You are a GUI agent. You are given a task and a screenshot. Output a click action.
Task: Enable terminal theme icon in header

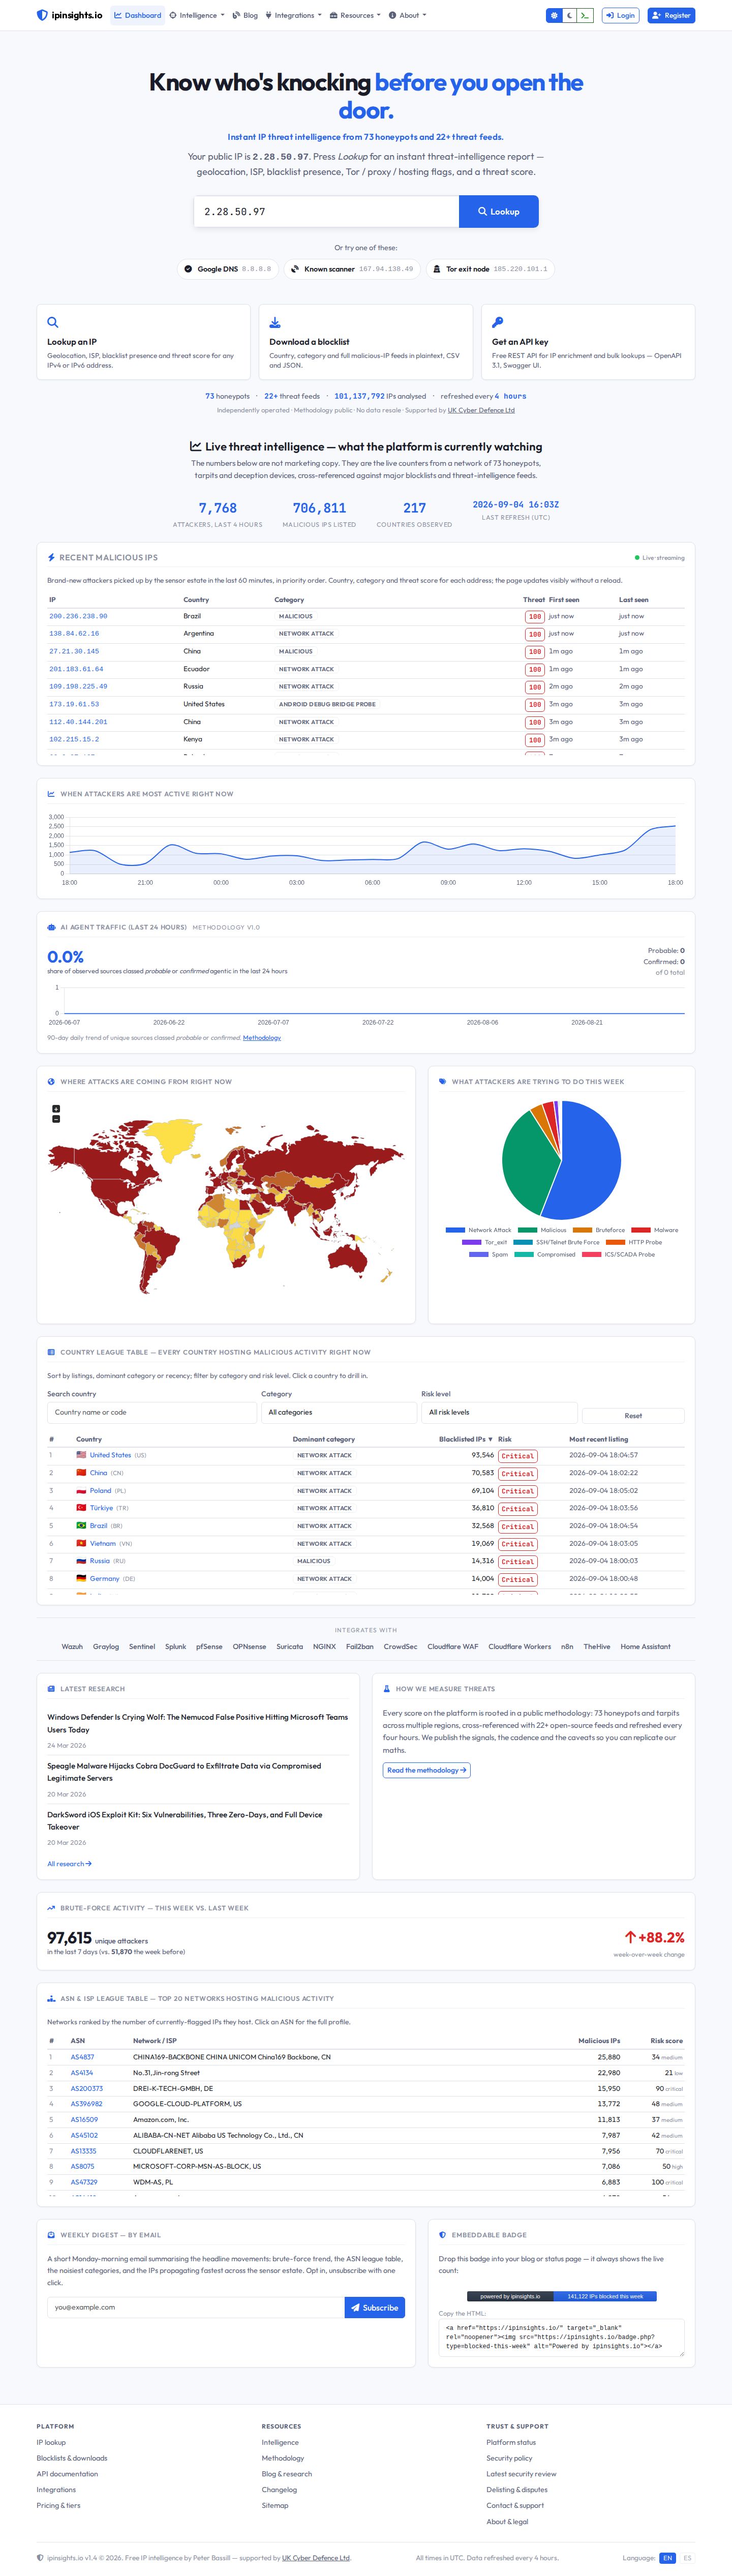point(586,15)
